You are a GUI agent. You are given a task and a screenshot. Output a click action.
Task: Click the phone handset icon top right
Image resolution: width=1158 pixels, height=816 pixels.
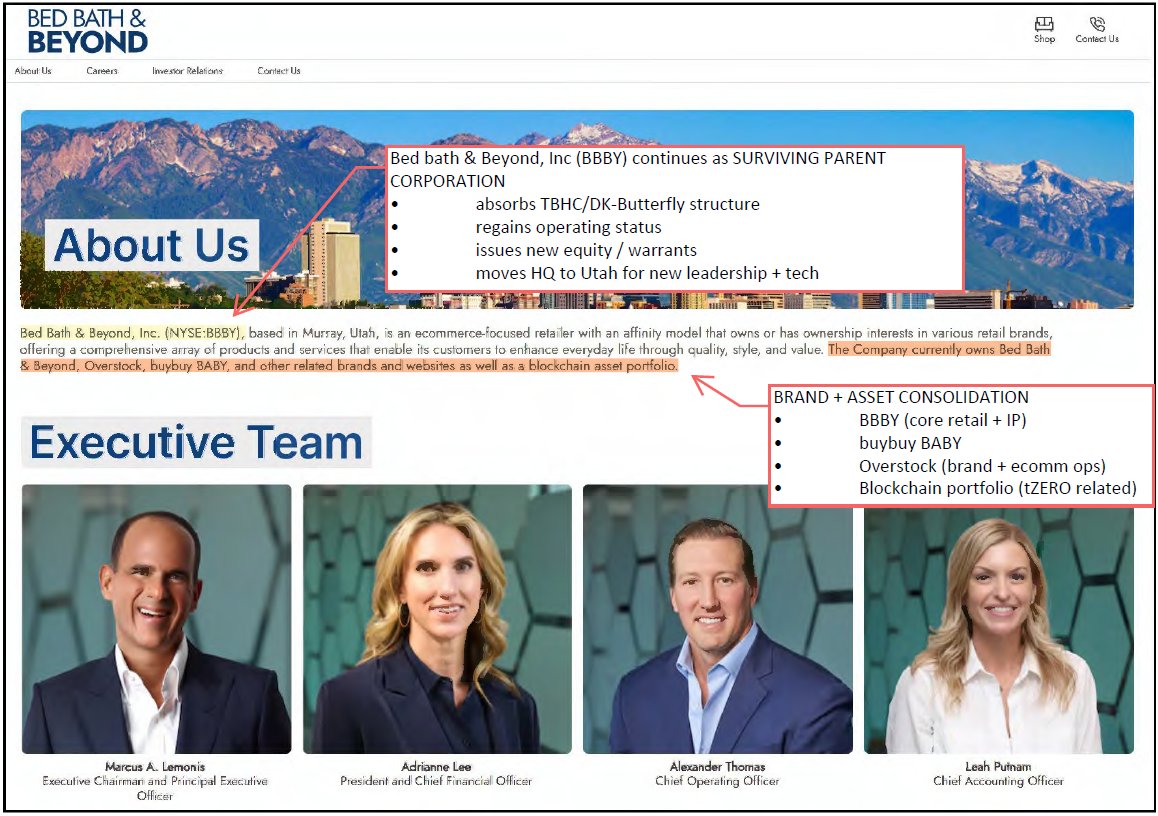click(1096, 24)
